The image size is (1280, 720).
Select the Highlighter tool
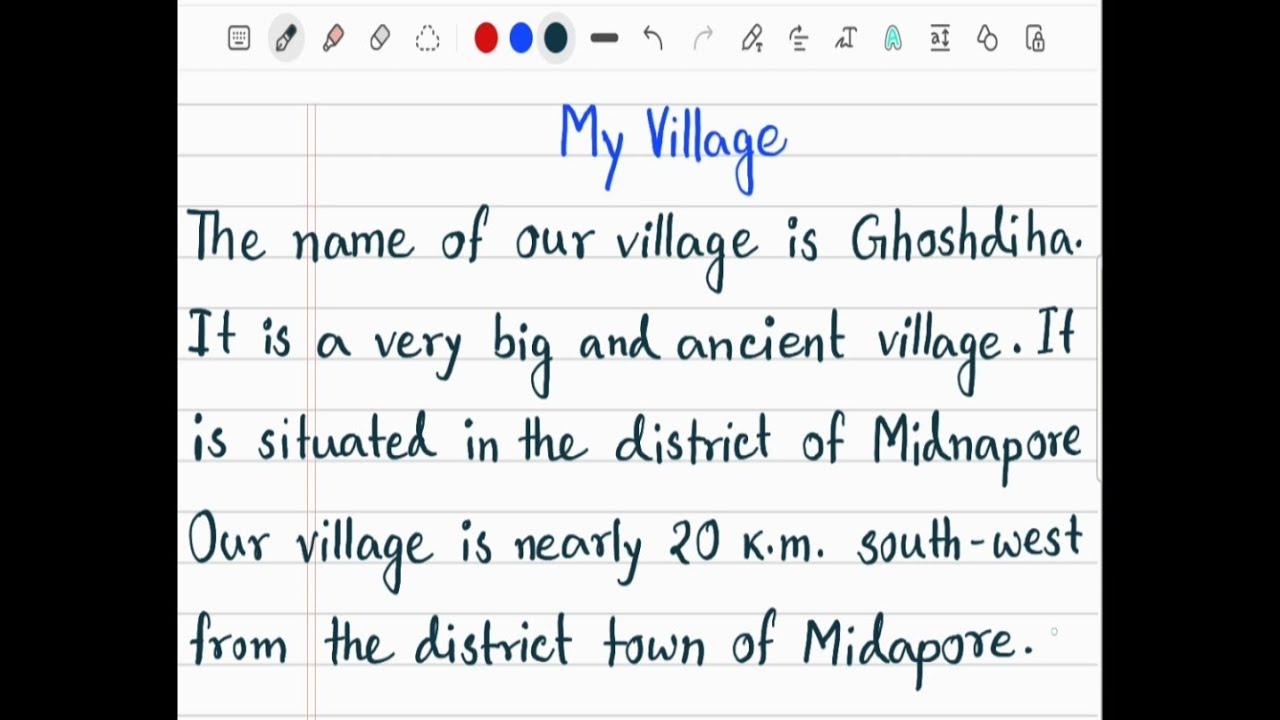tap(333, 39)
